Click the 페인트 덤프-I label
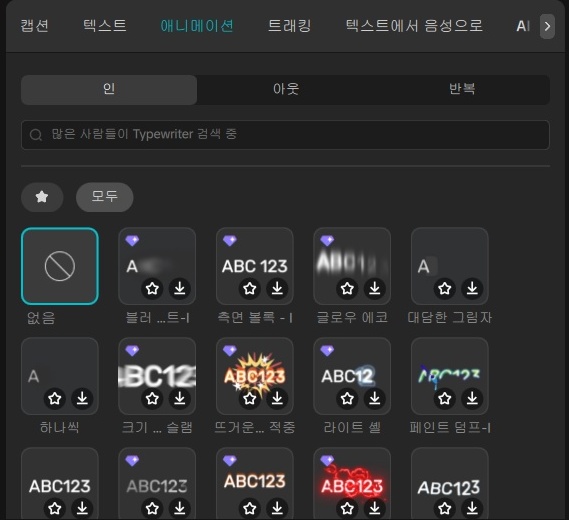This screenshot has height=520, width=569. [x=450, y=427]
